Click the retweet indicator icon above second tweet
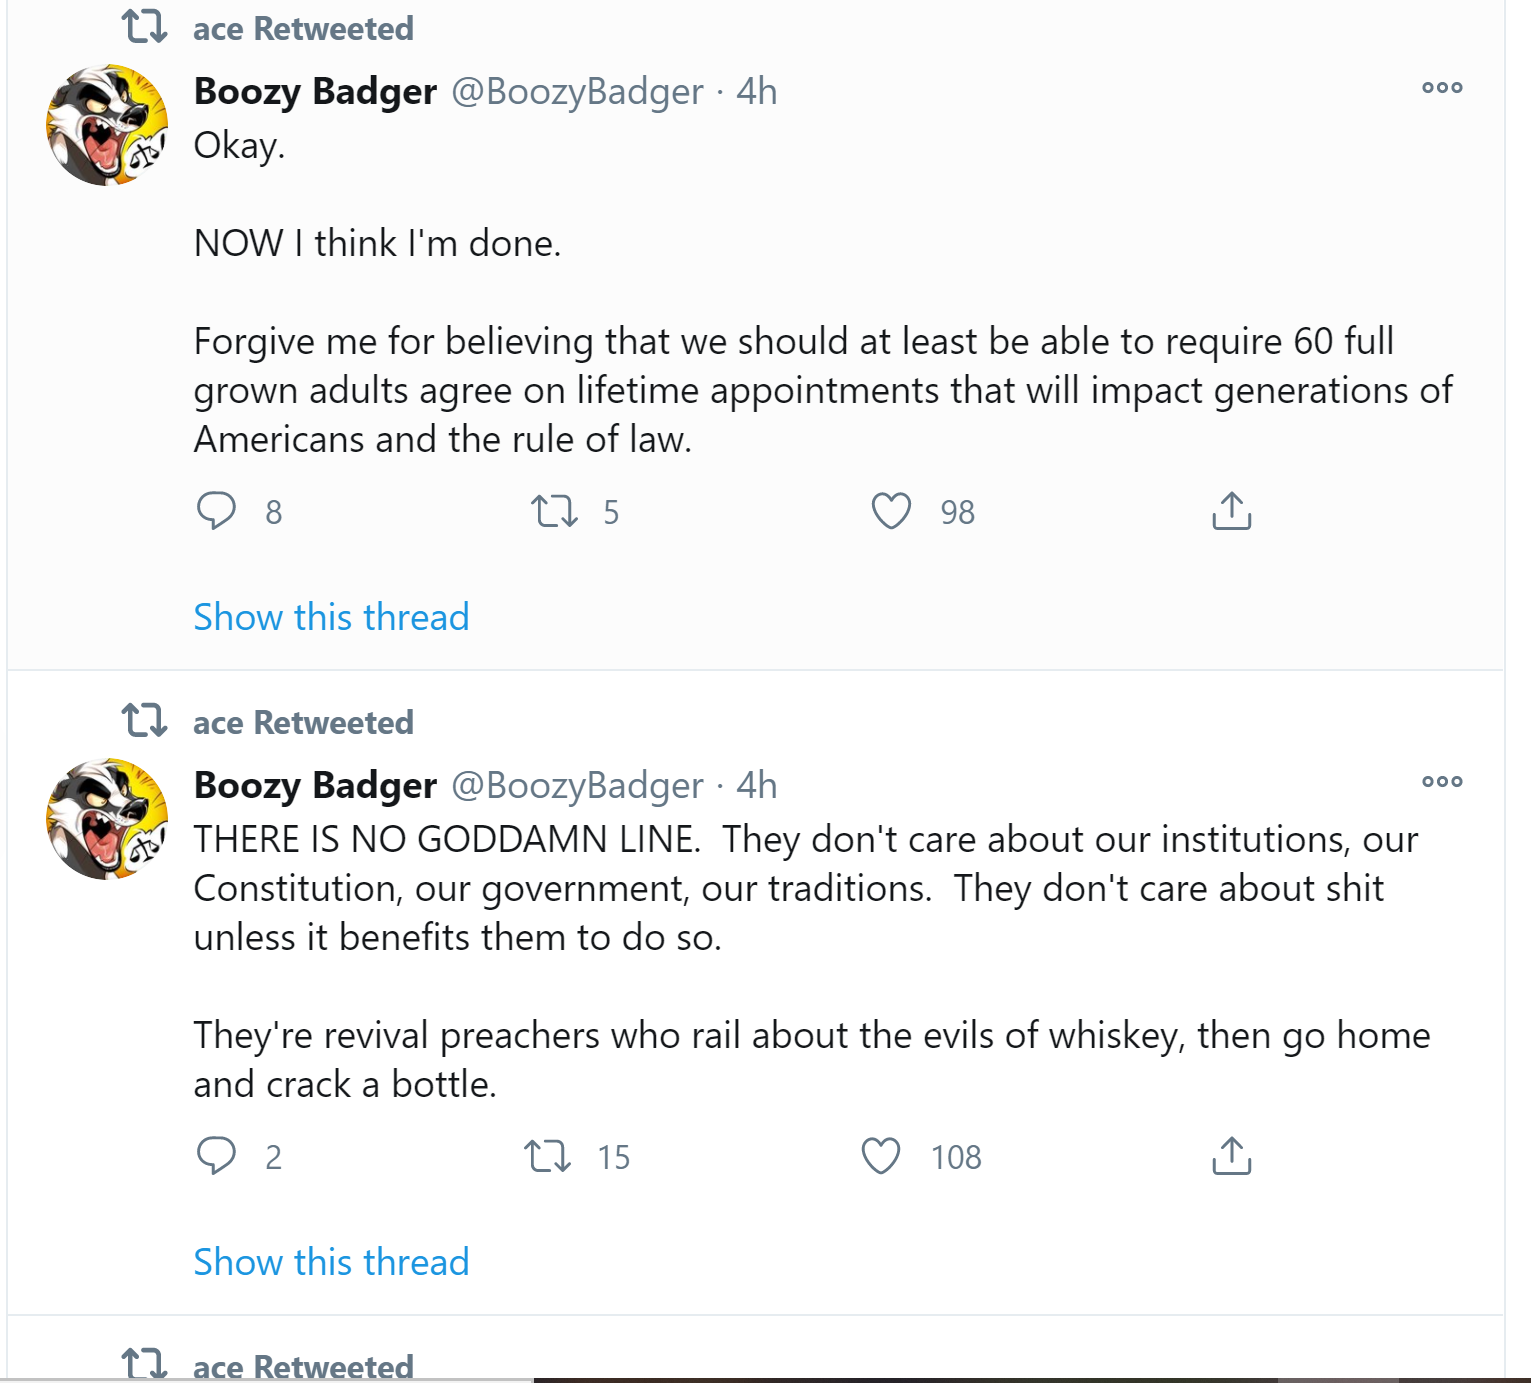Screen dimensions: 1531x1383 pos(144,720)
